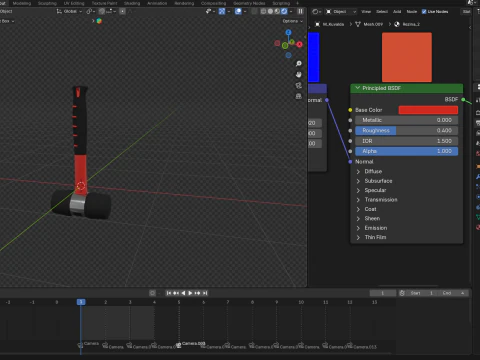The width and height of the screenshot is (480, 360).
Task: Open the node editor Add menu
Action: coord(397,12)
